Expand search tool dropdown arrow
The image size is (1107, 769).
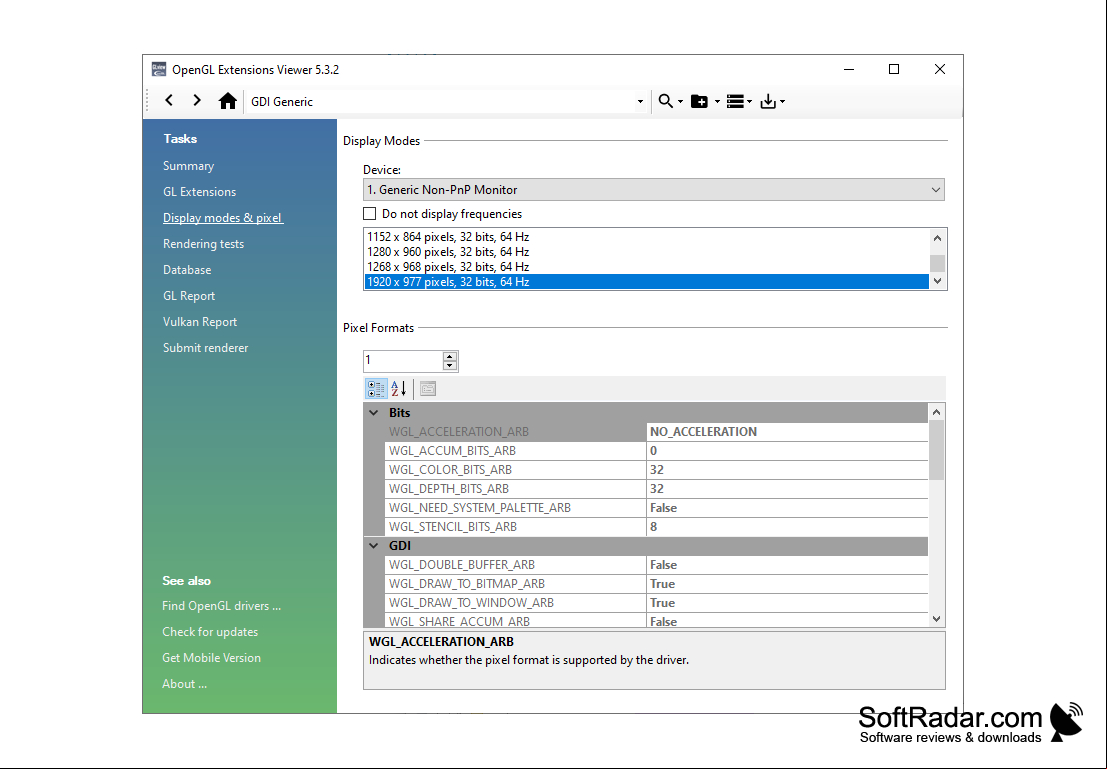pos(681,102)
